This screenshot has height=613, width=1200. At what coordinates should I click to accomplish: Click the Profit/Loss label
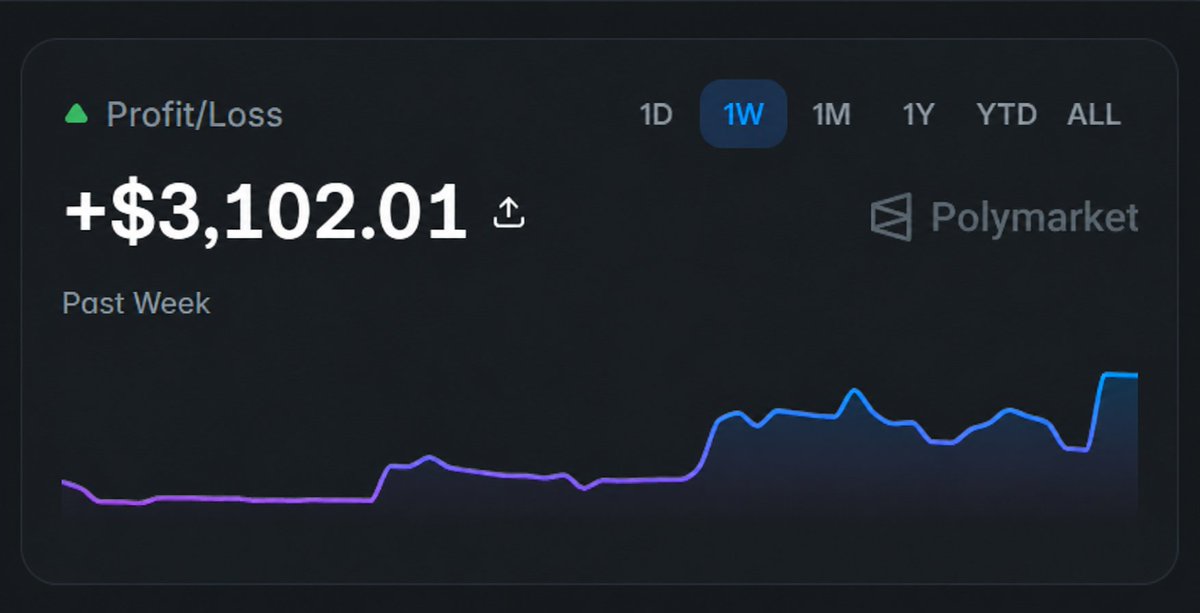point(195,114)
